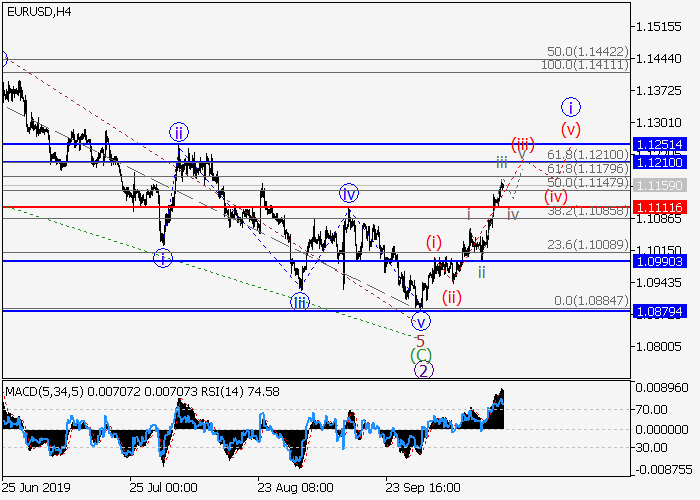Click the 23.6(1.10089) Fibonacci level label
This screenshot has height=500, width=700.
coord(590,243)
